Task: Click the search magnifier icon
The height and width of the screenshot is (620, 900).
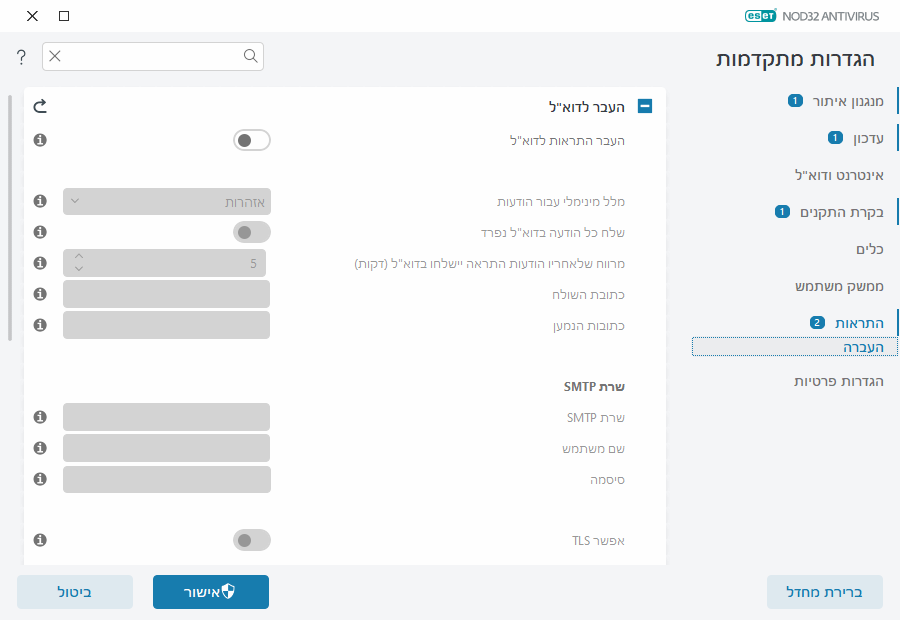Action: tap(250, 57)
